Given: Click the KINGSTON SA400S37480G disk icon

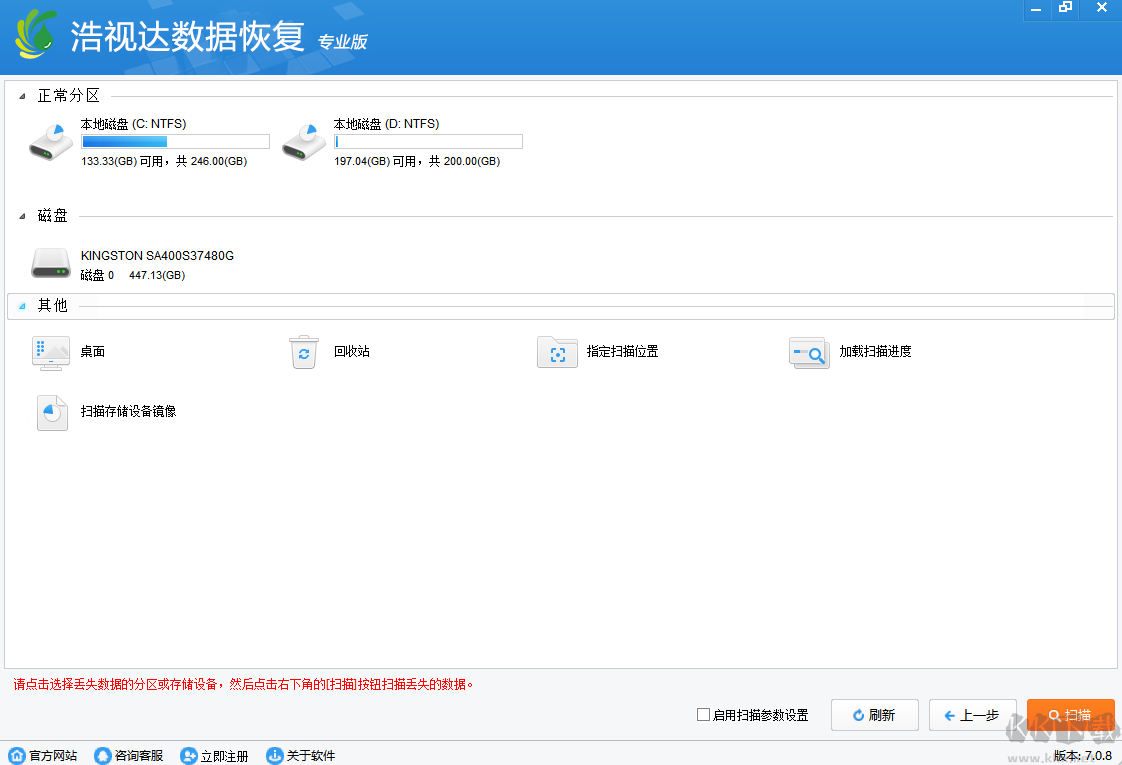Looking at the screenshot, I should 50,263.
